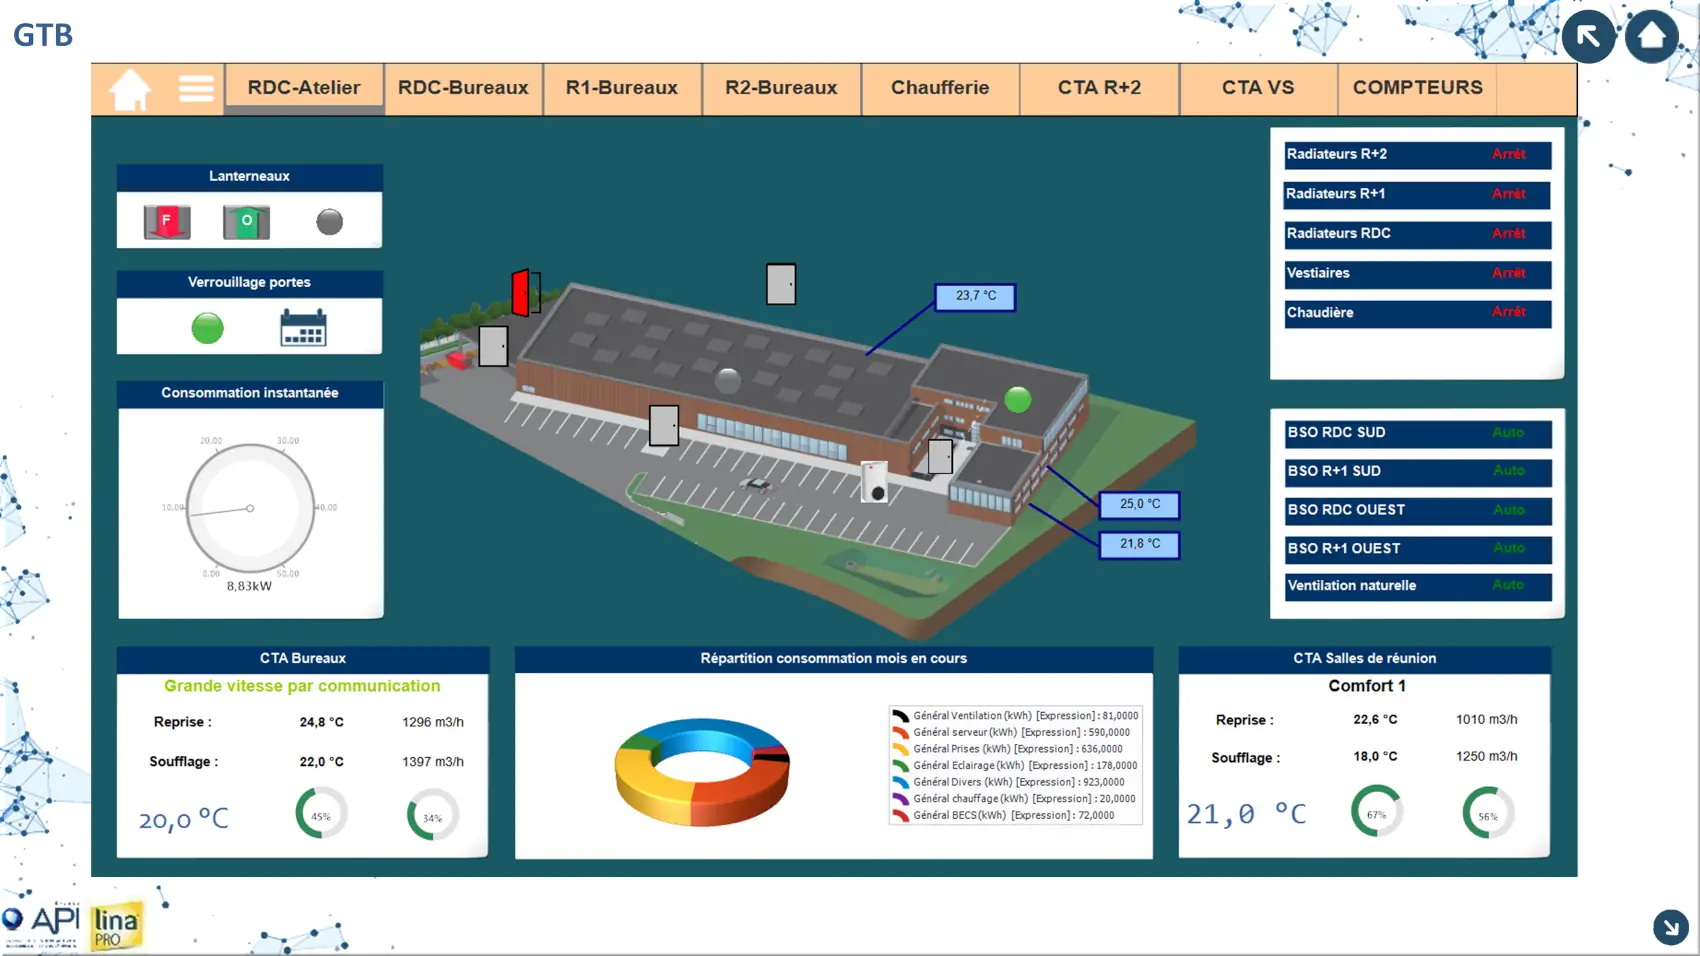
Task: Expand the BSO RDC SUD Auto mode
Action: pos(1507,433)
